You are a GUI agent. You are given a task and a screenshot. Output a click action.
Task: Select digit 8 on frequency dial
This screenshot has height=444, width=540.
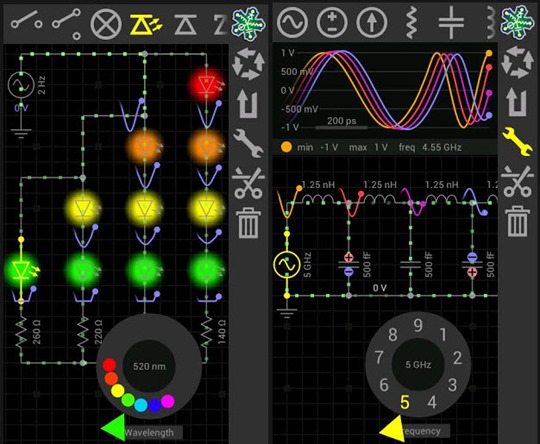point(393,335)
